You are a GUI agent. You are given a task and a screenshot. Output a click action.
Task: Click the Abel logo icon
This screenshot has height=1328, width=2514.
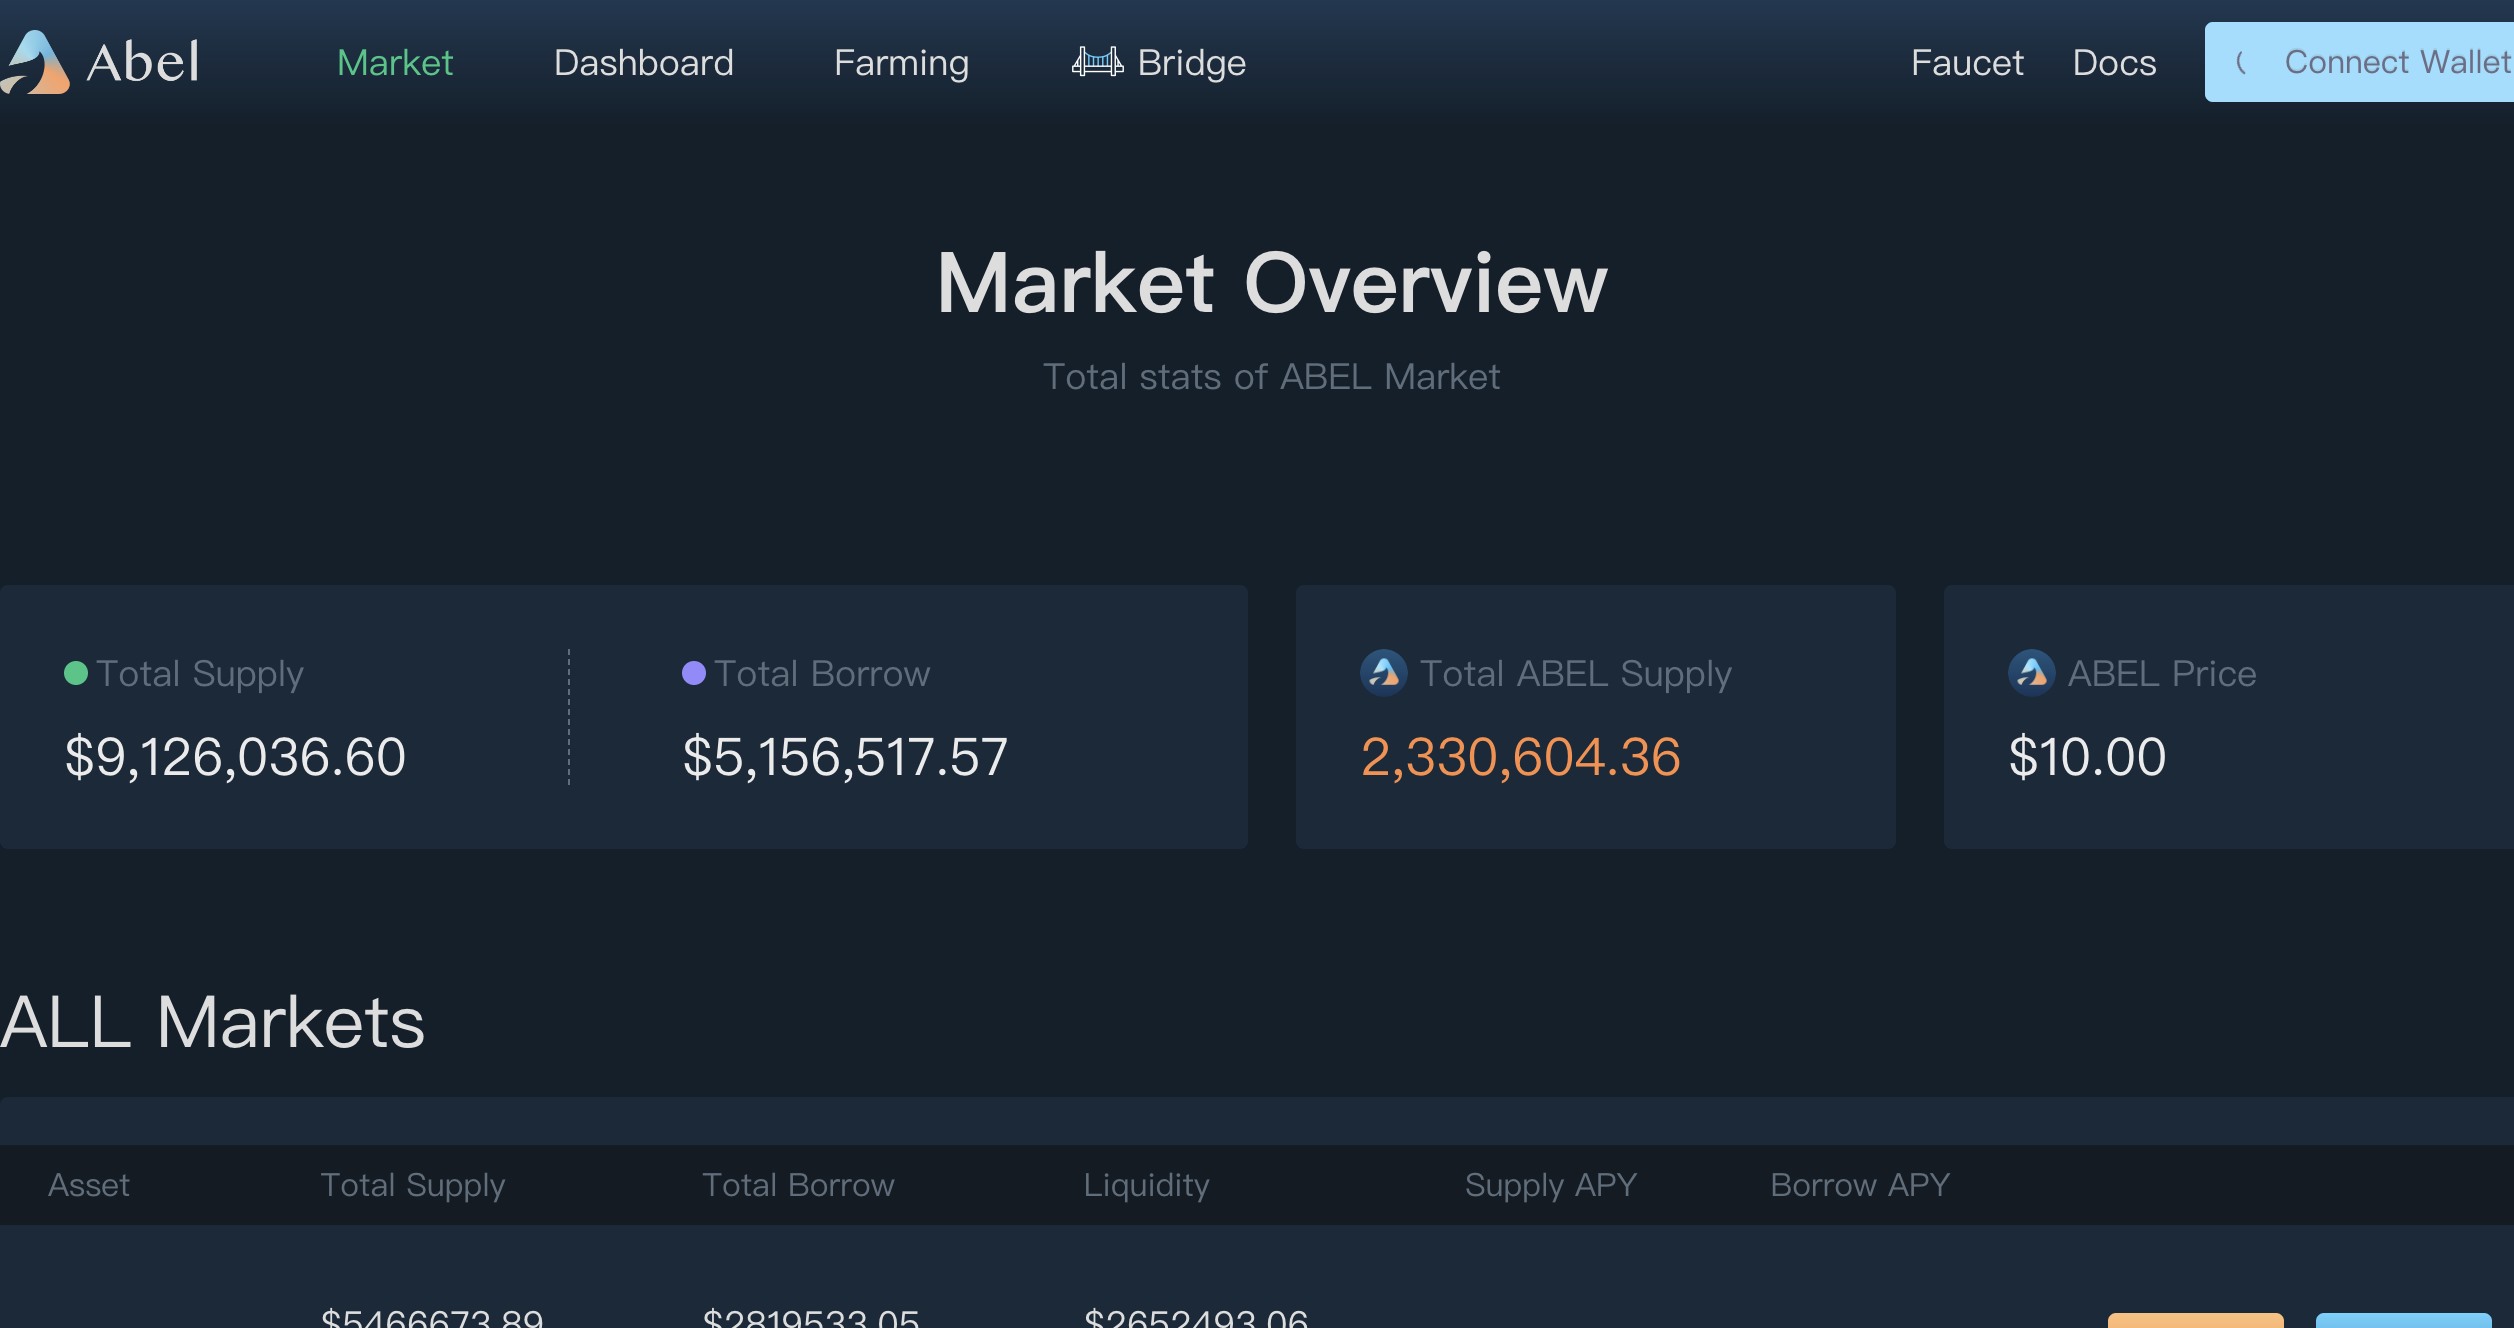point(36,62)
